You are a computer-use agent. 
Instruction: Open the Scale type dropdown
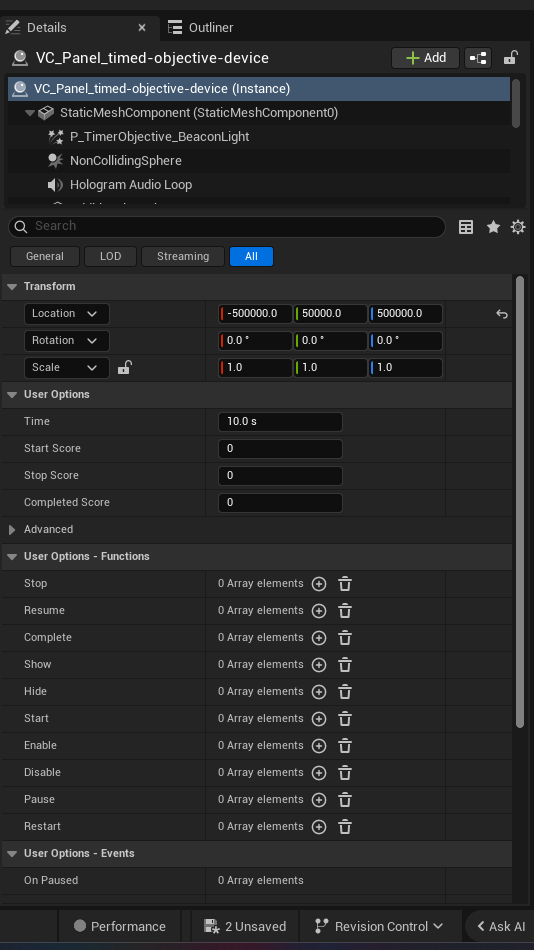66,368
